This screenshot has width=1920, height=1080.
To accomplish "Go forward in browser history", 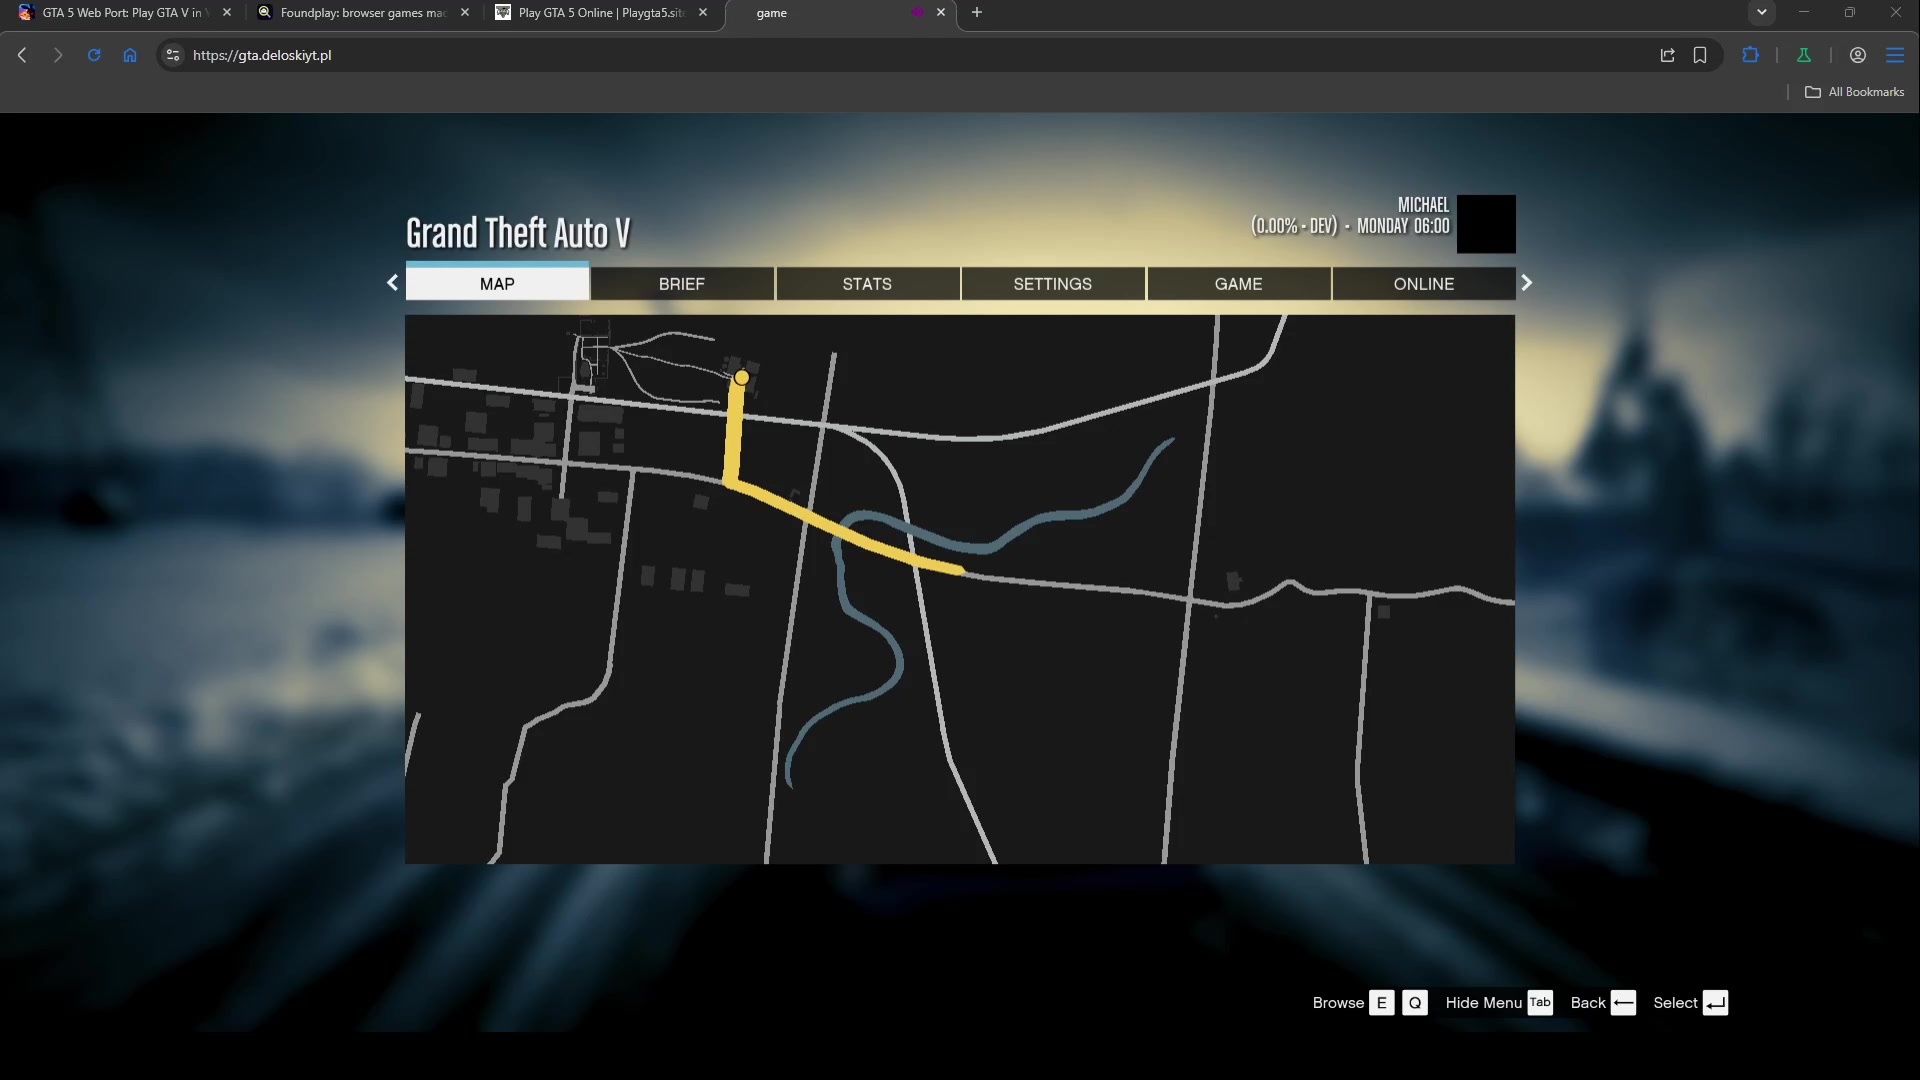I will (58, 55).
